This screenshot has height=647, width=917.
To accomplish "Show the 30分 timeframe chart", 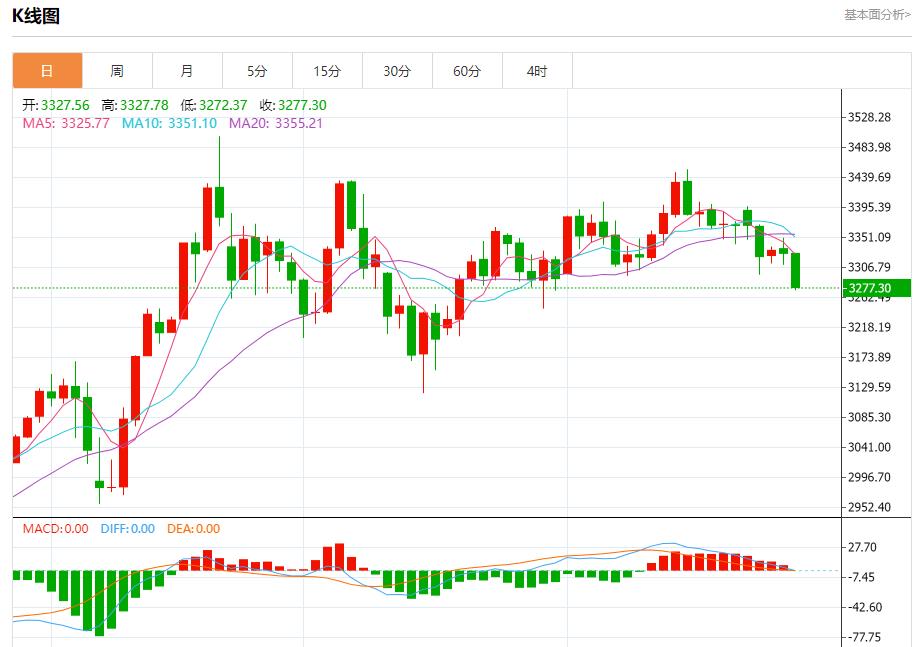I will point(397,71).
